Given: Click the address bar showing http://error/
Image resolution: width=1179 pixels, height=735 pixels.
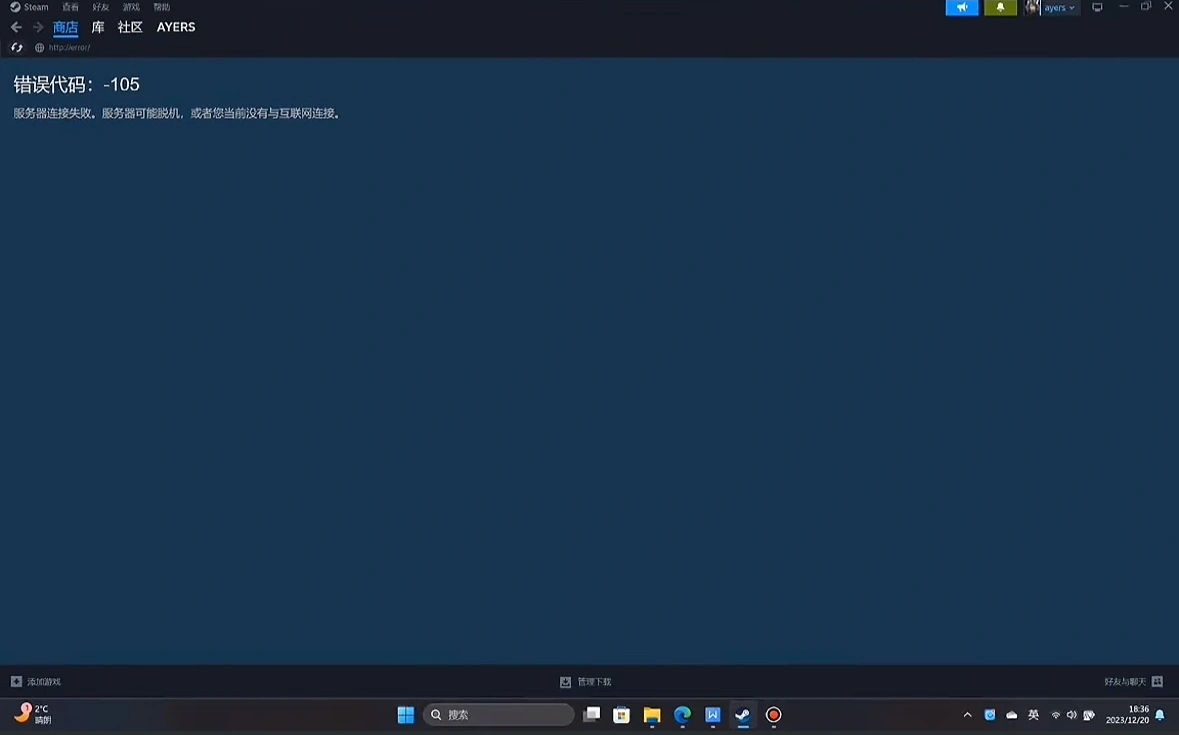Looking at the screenshot, I should pyautogui.click(x=70, y=46).
